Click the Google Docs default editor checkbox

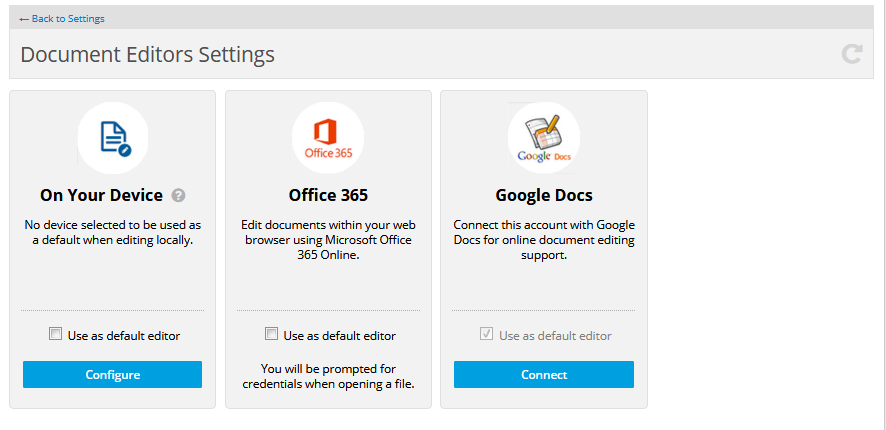click(487, 335)
